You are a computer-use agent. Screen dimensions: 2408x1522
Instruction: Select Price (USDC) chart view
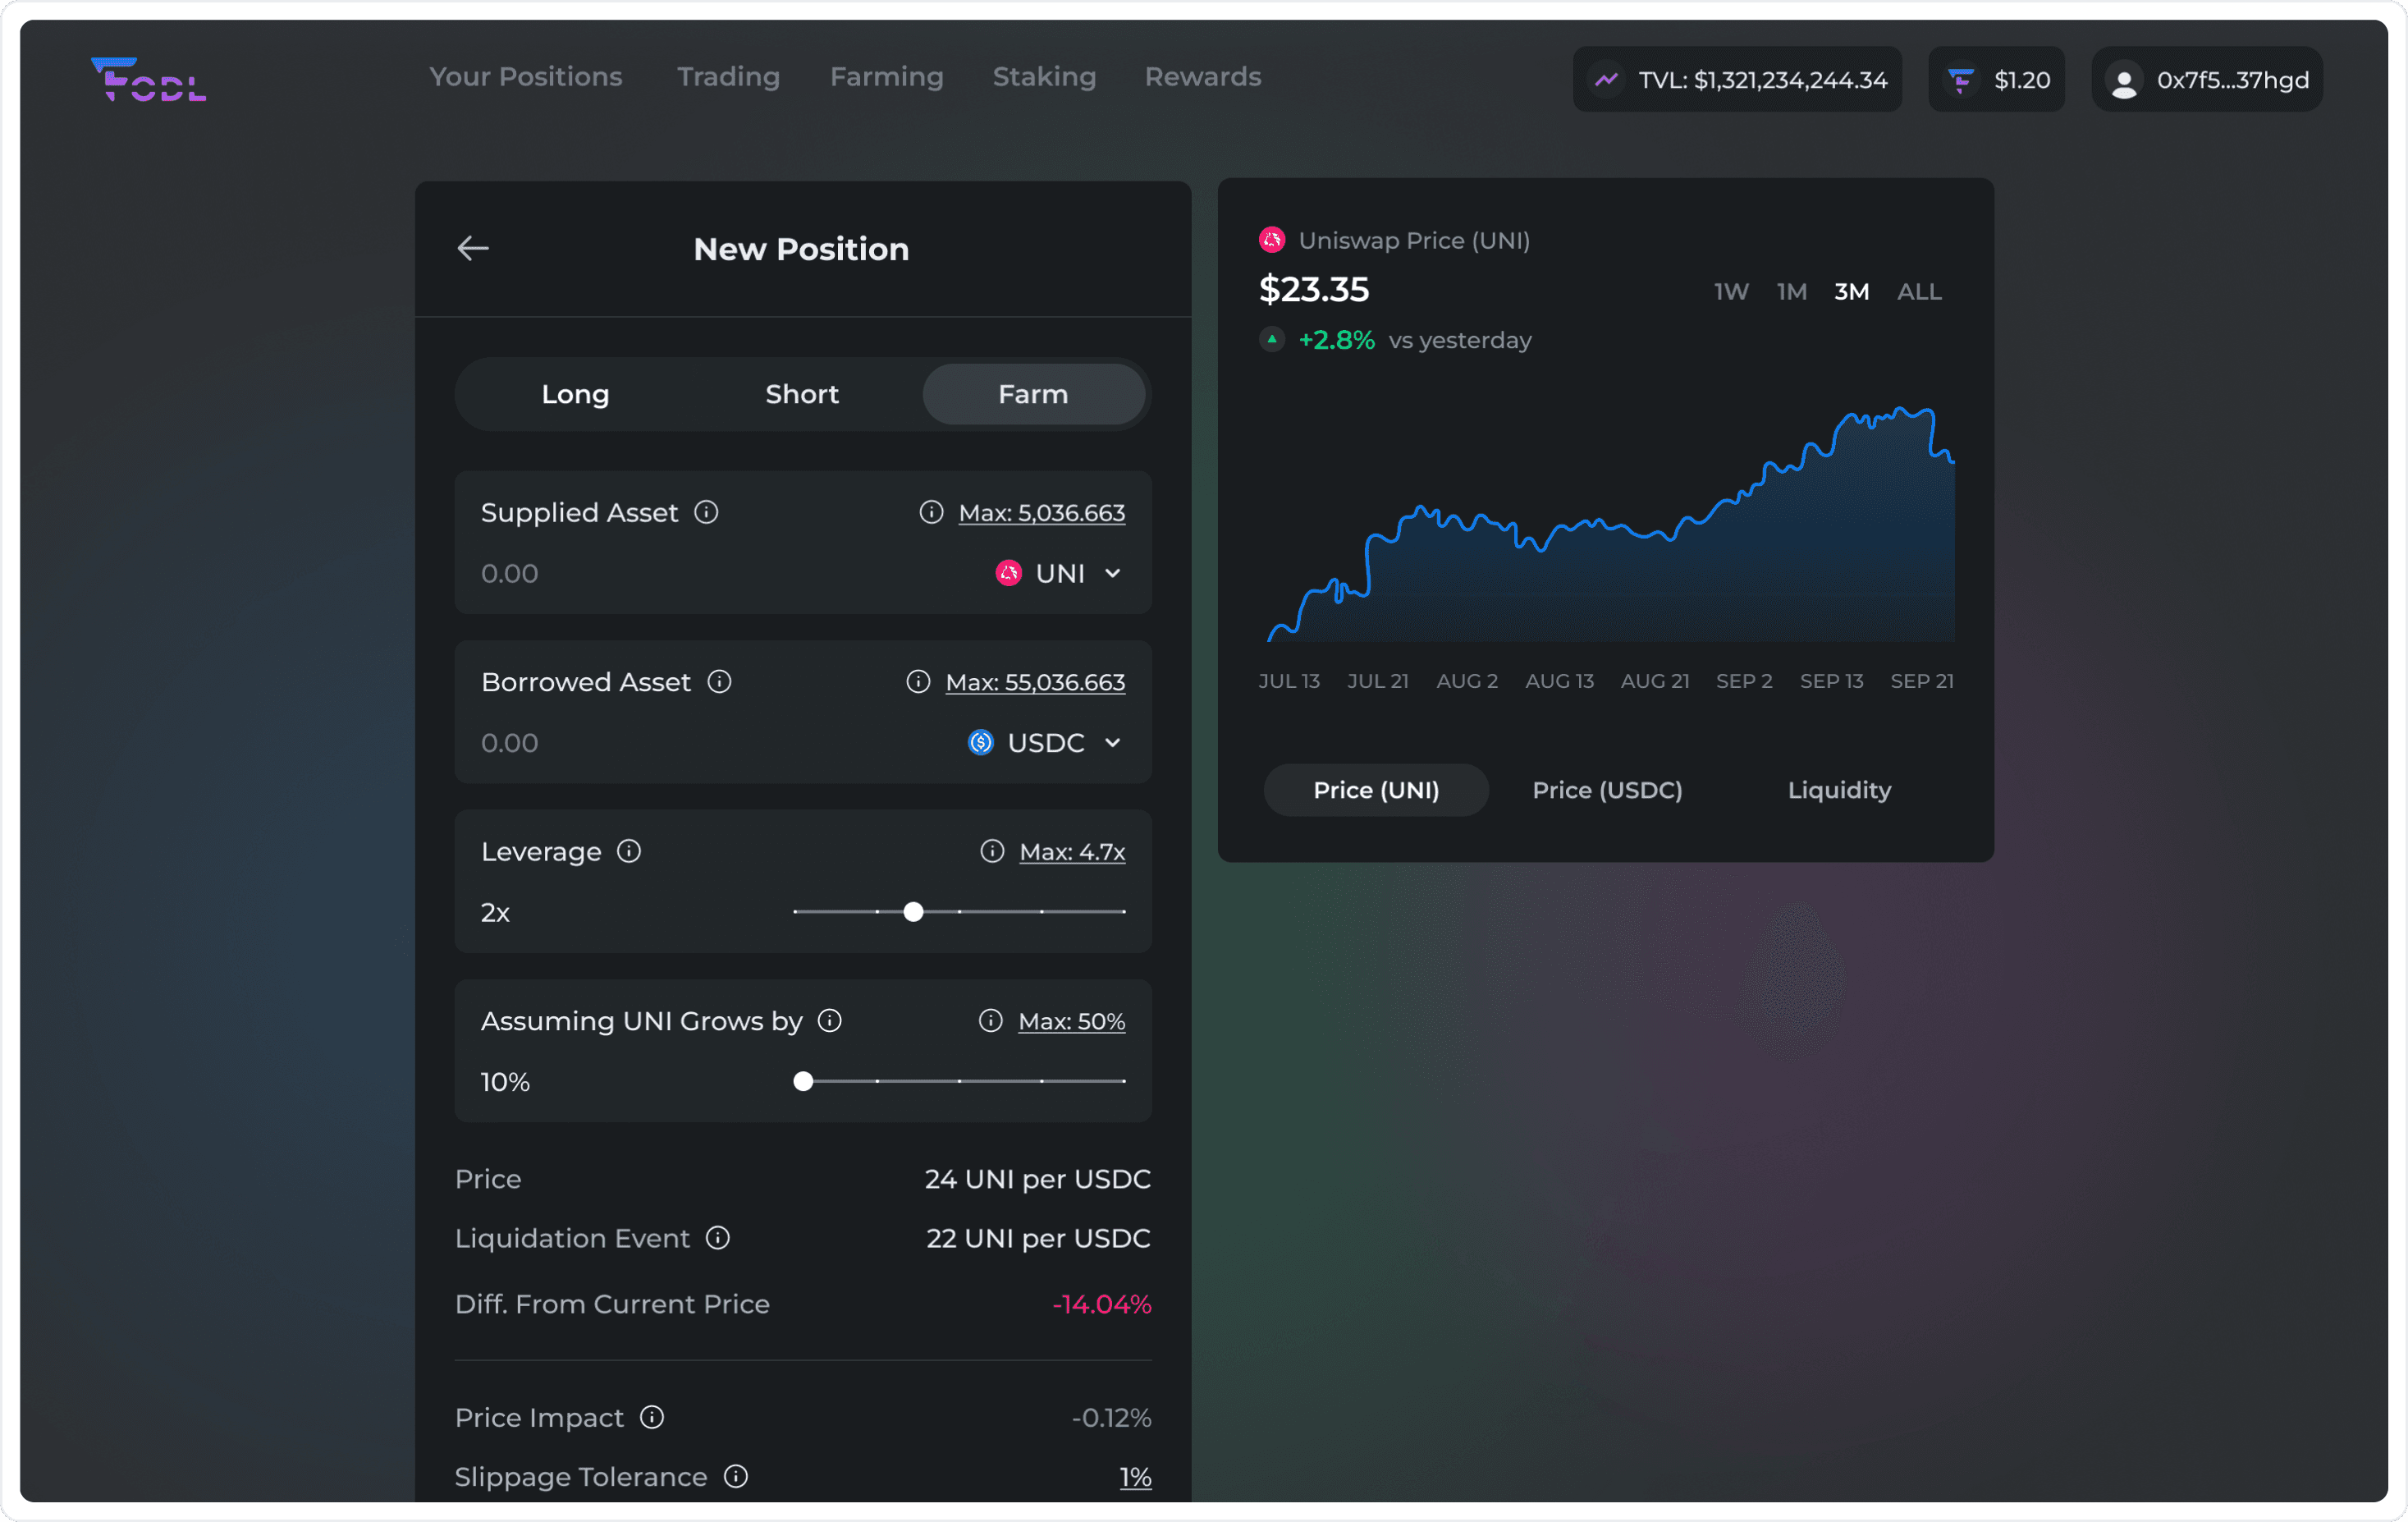click(x=1607, y=790)
